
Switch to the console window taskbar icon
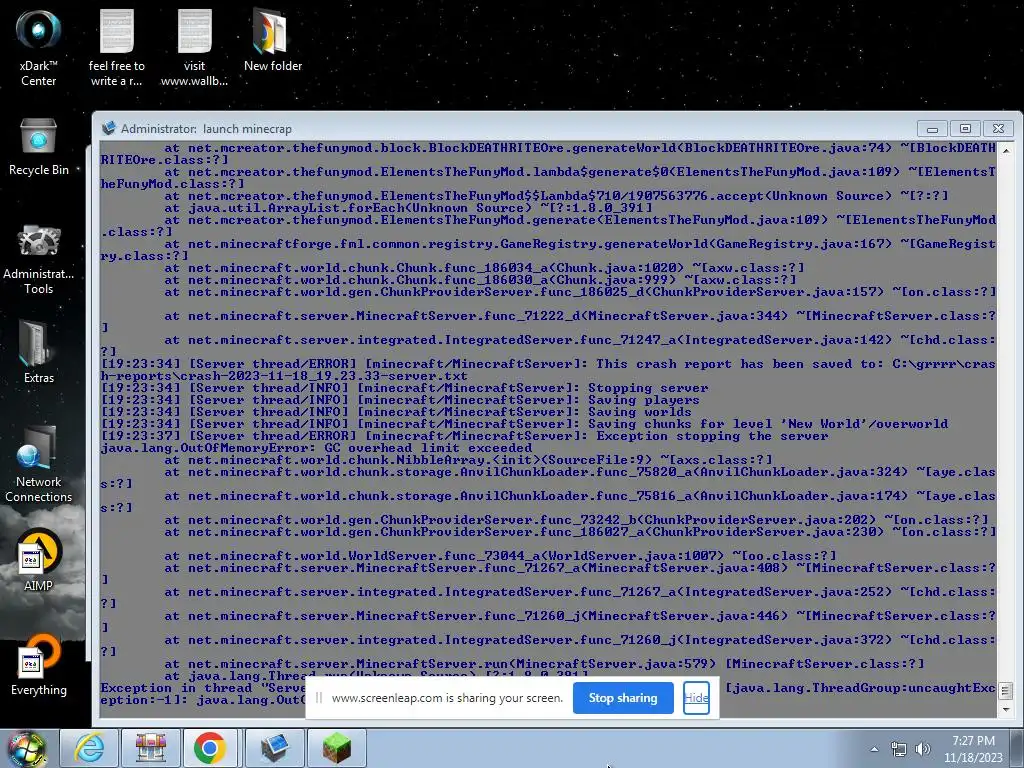click(275, 748)
